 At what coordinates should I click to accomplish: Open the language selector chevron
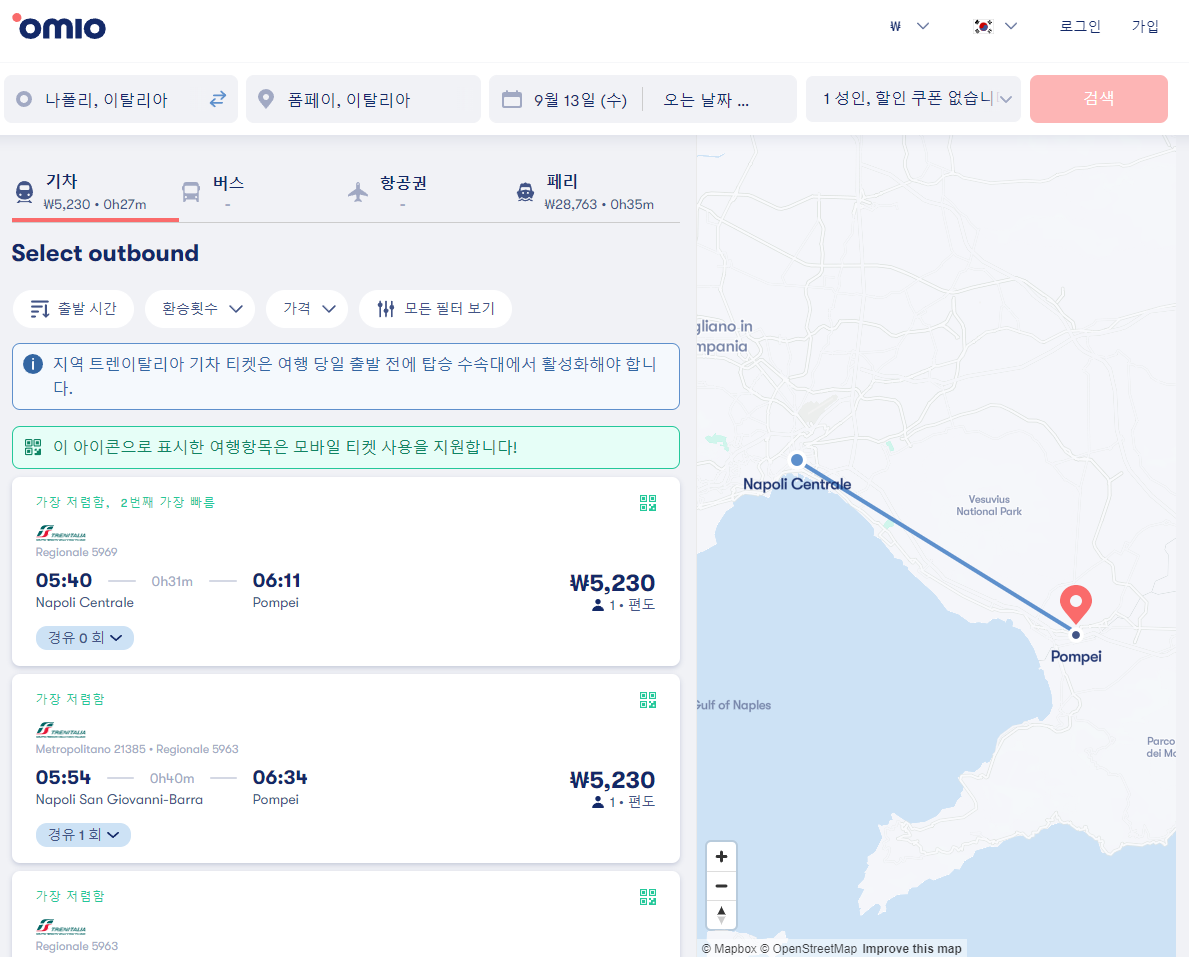click(x=1011, y=26)
